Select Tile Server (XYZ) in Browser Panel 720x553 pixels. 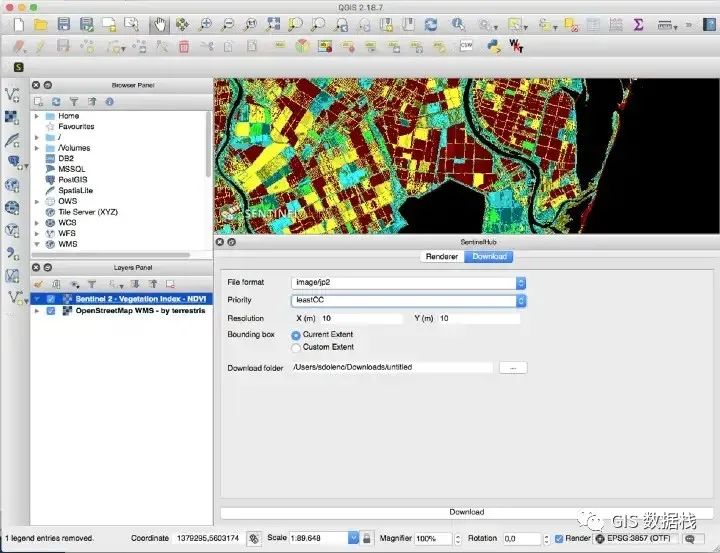88,212
